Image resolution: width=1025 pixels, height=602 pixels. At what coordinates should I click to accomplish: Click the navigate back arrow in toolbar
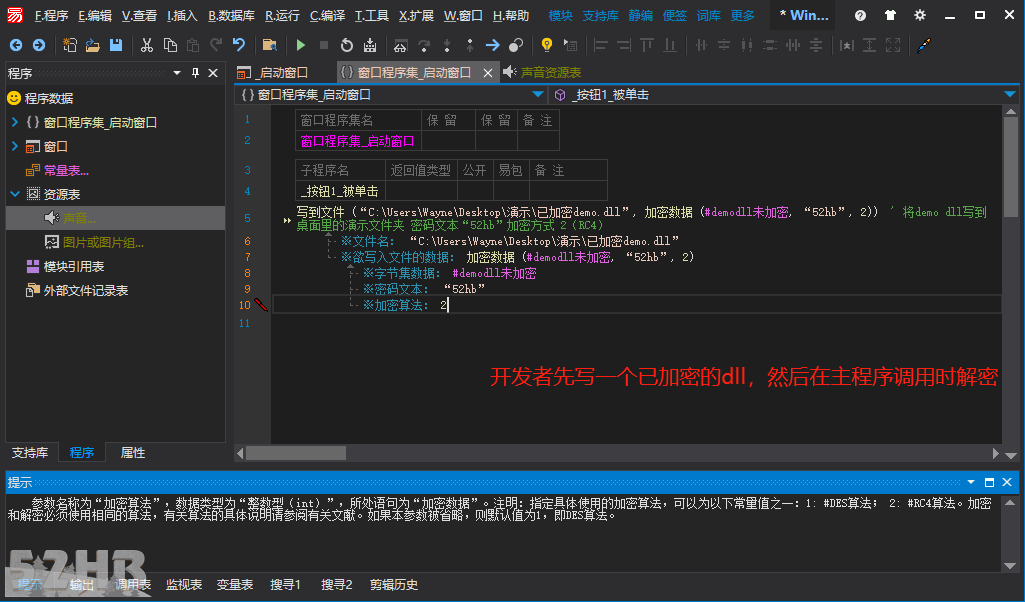pos(16,45)
